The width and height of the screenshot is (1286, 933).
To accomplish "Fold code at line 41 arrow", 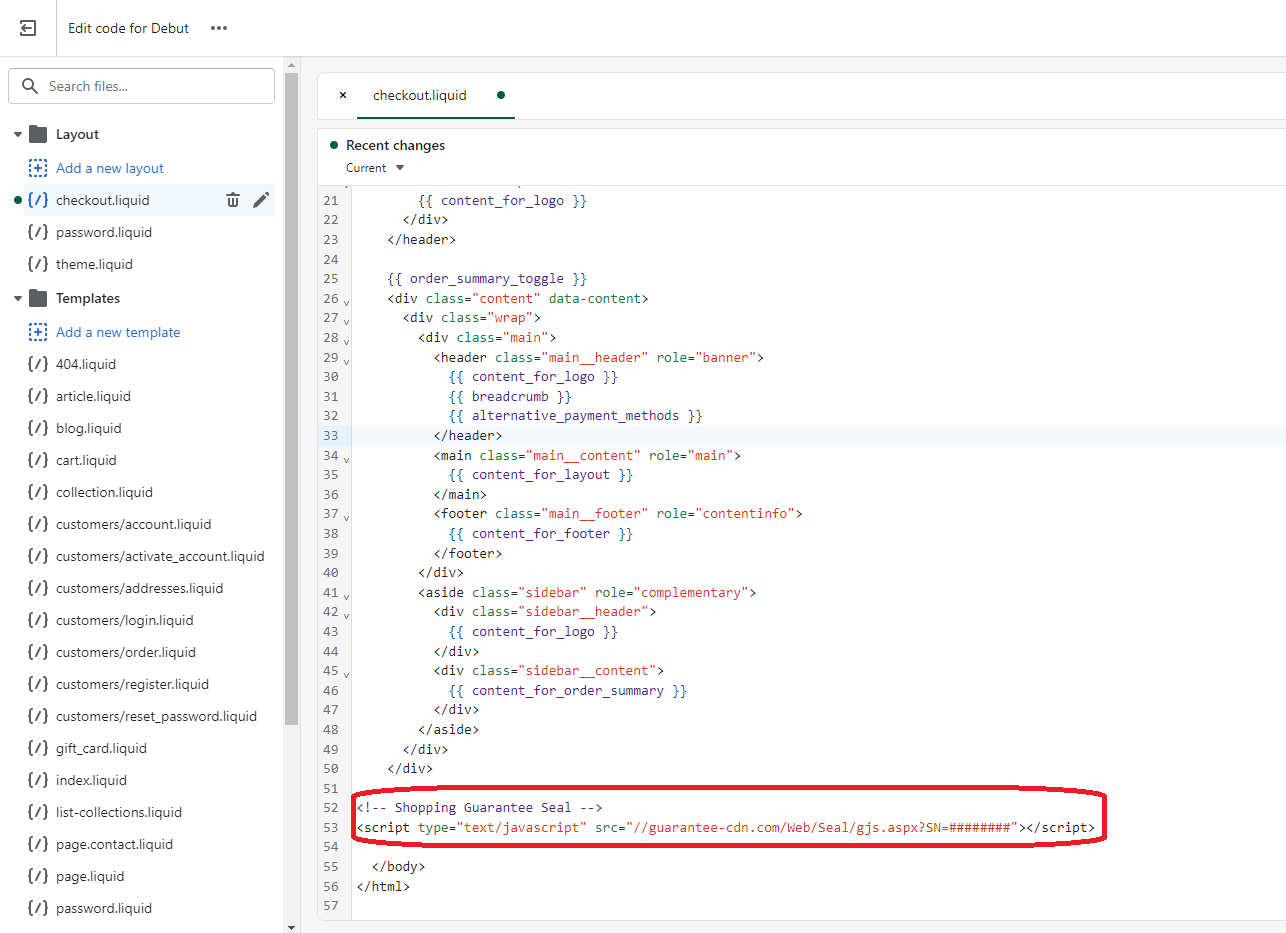I will click(x=346, y=596).
